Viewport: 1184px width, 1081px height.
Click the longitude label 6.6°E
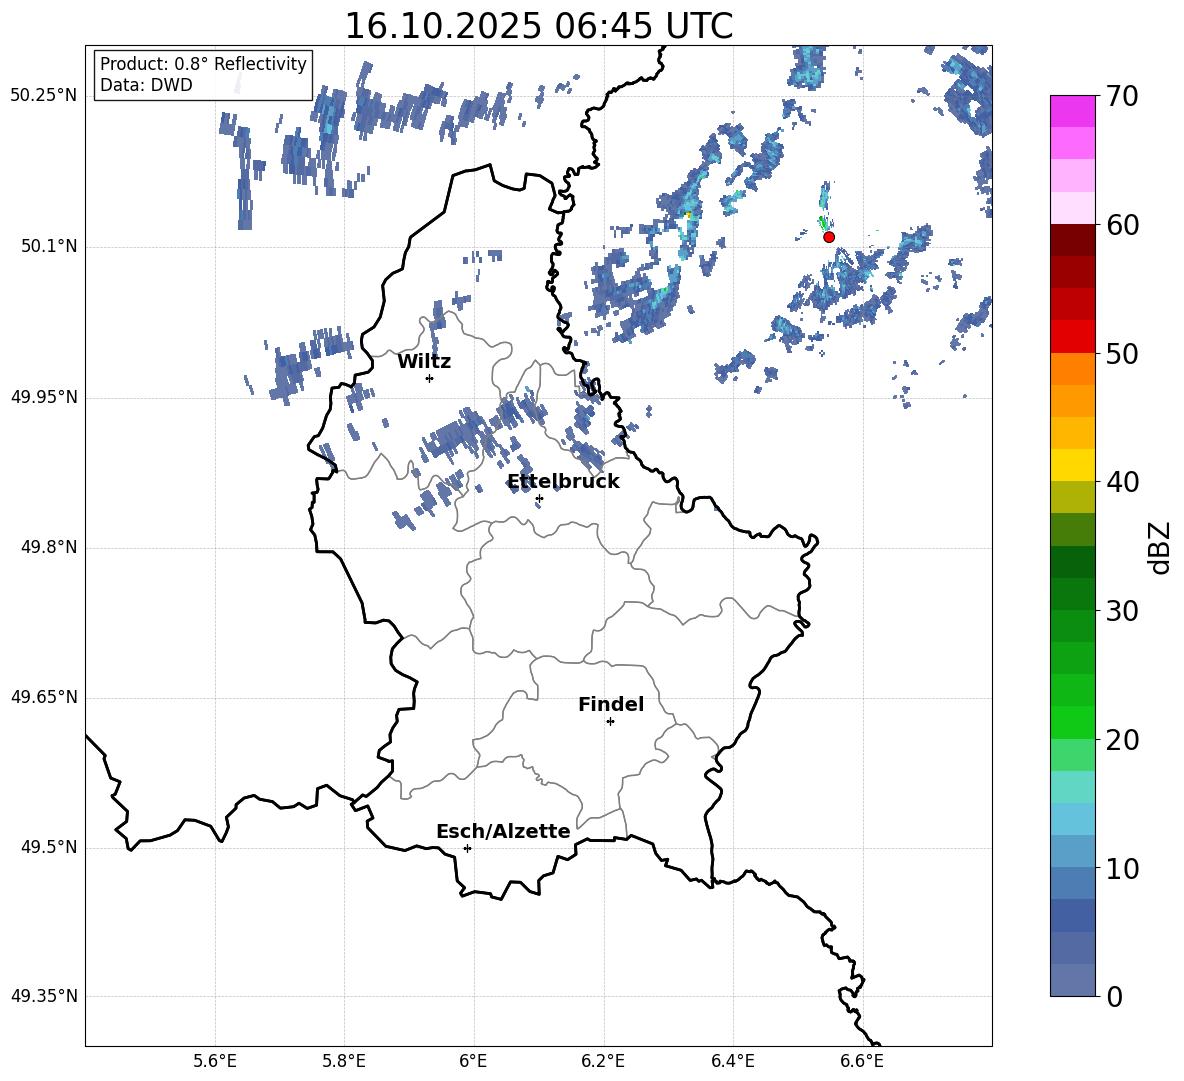pos(862,1061)
